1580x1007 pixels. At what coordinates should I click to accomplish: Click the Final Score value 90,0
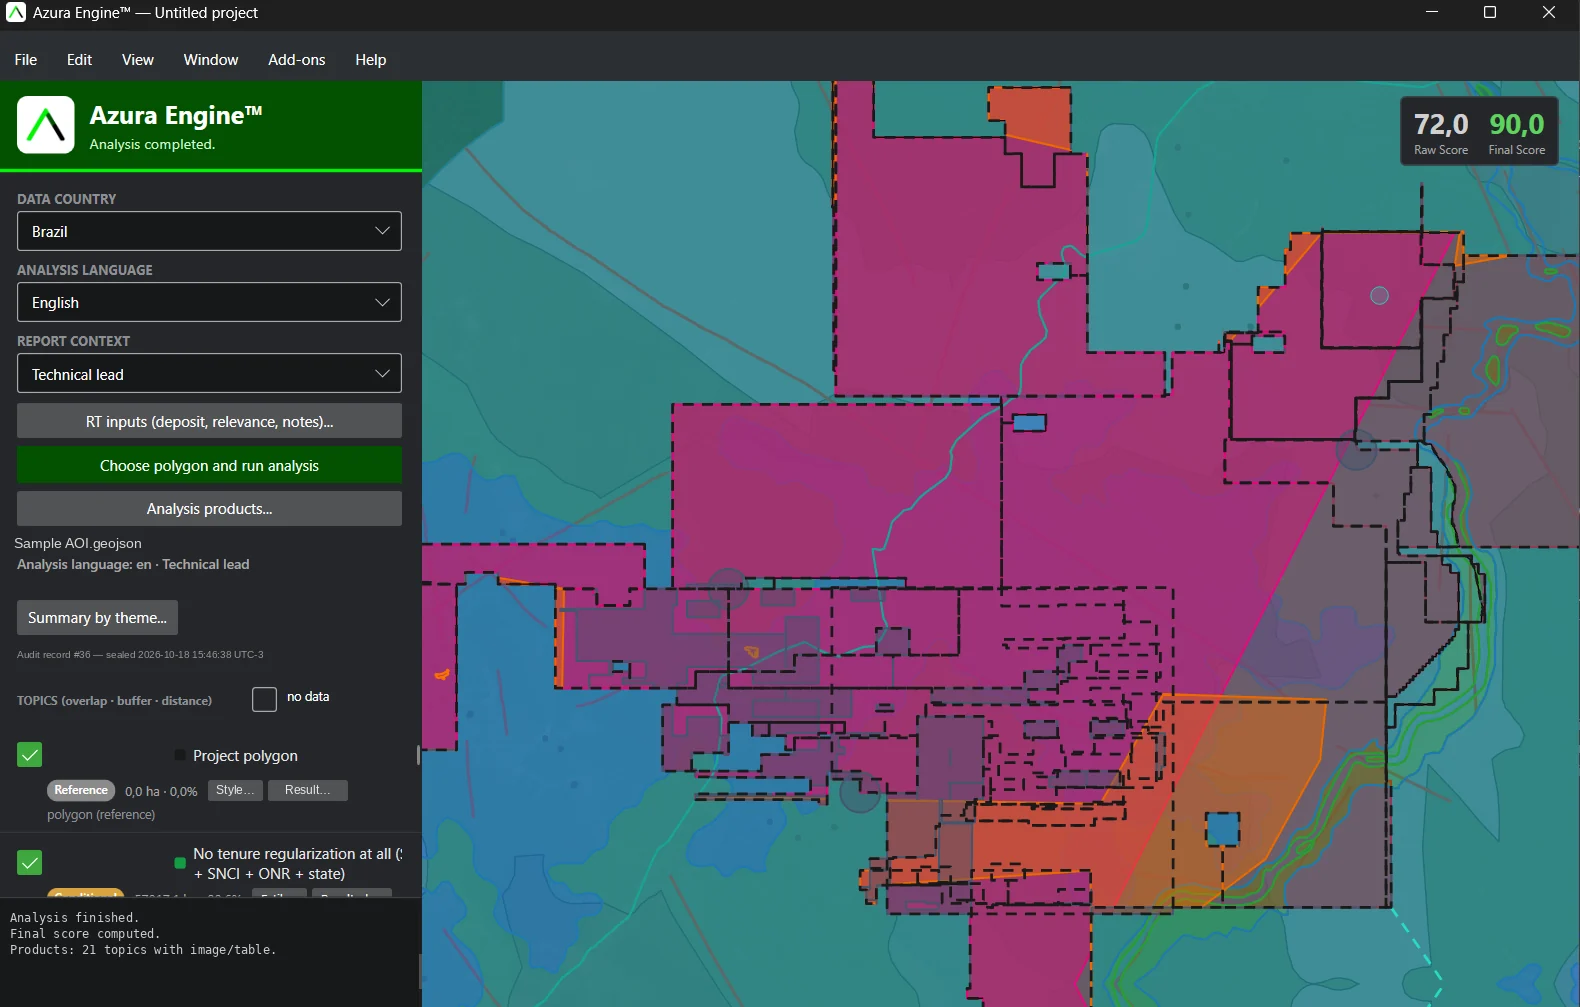point(1517,124)
